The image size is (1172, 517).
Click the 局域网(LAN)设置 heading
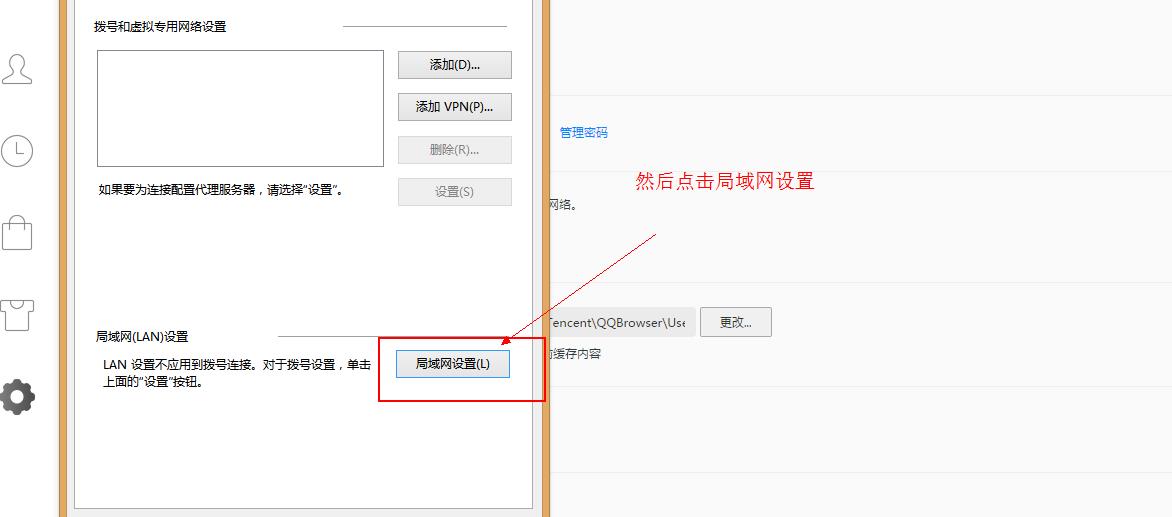142,337
